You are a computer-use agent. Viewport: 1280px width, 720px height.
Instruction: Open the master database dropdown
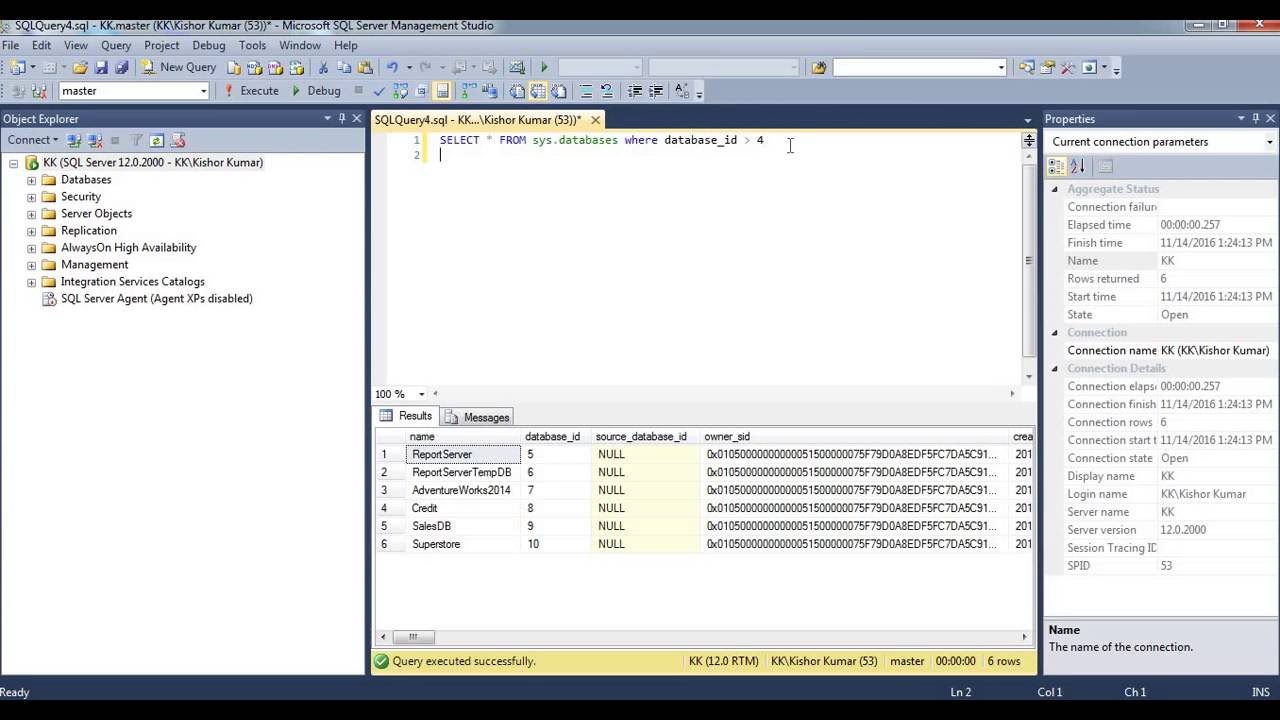point(203,91)
